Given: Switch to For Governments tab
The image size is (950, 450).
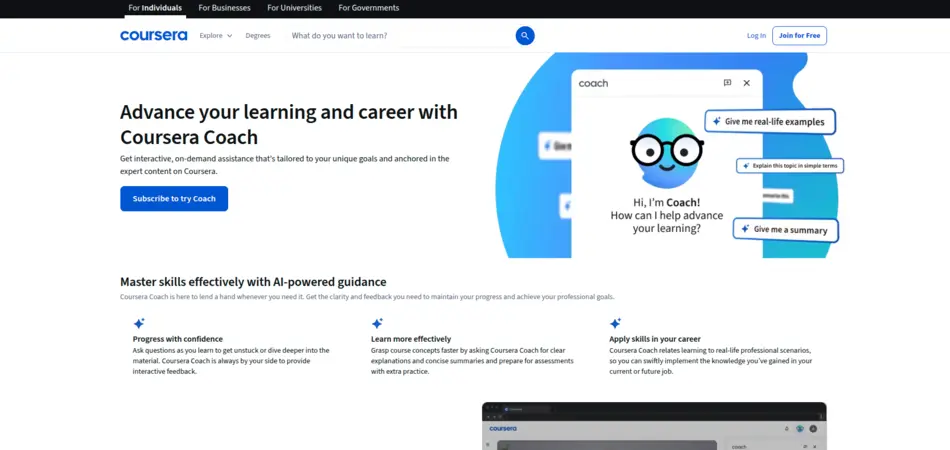Looking at the screenshot, I should pos(368,8).
